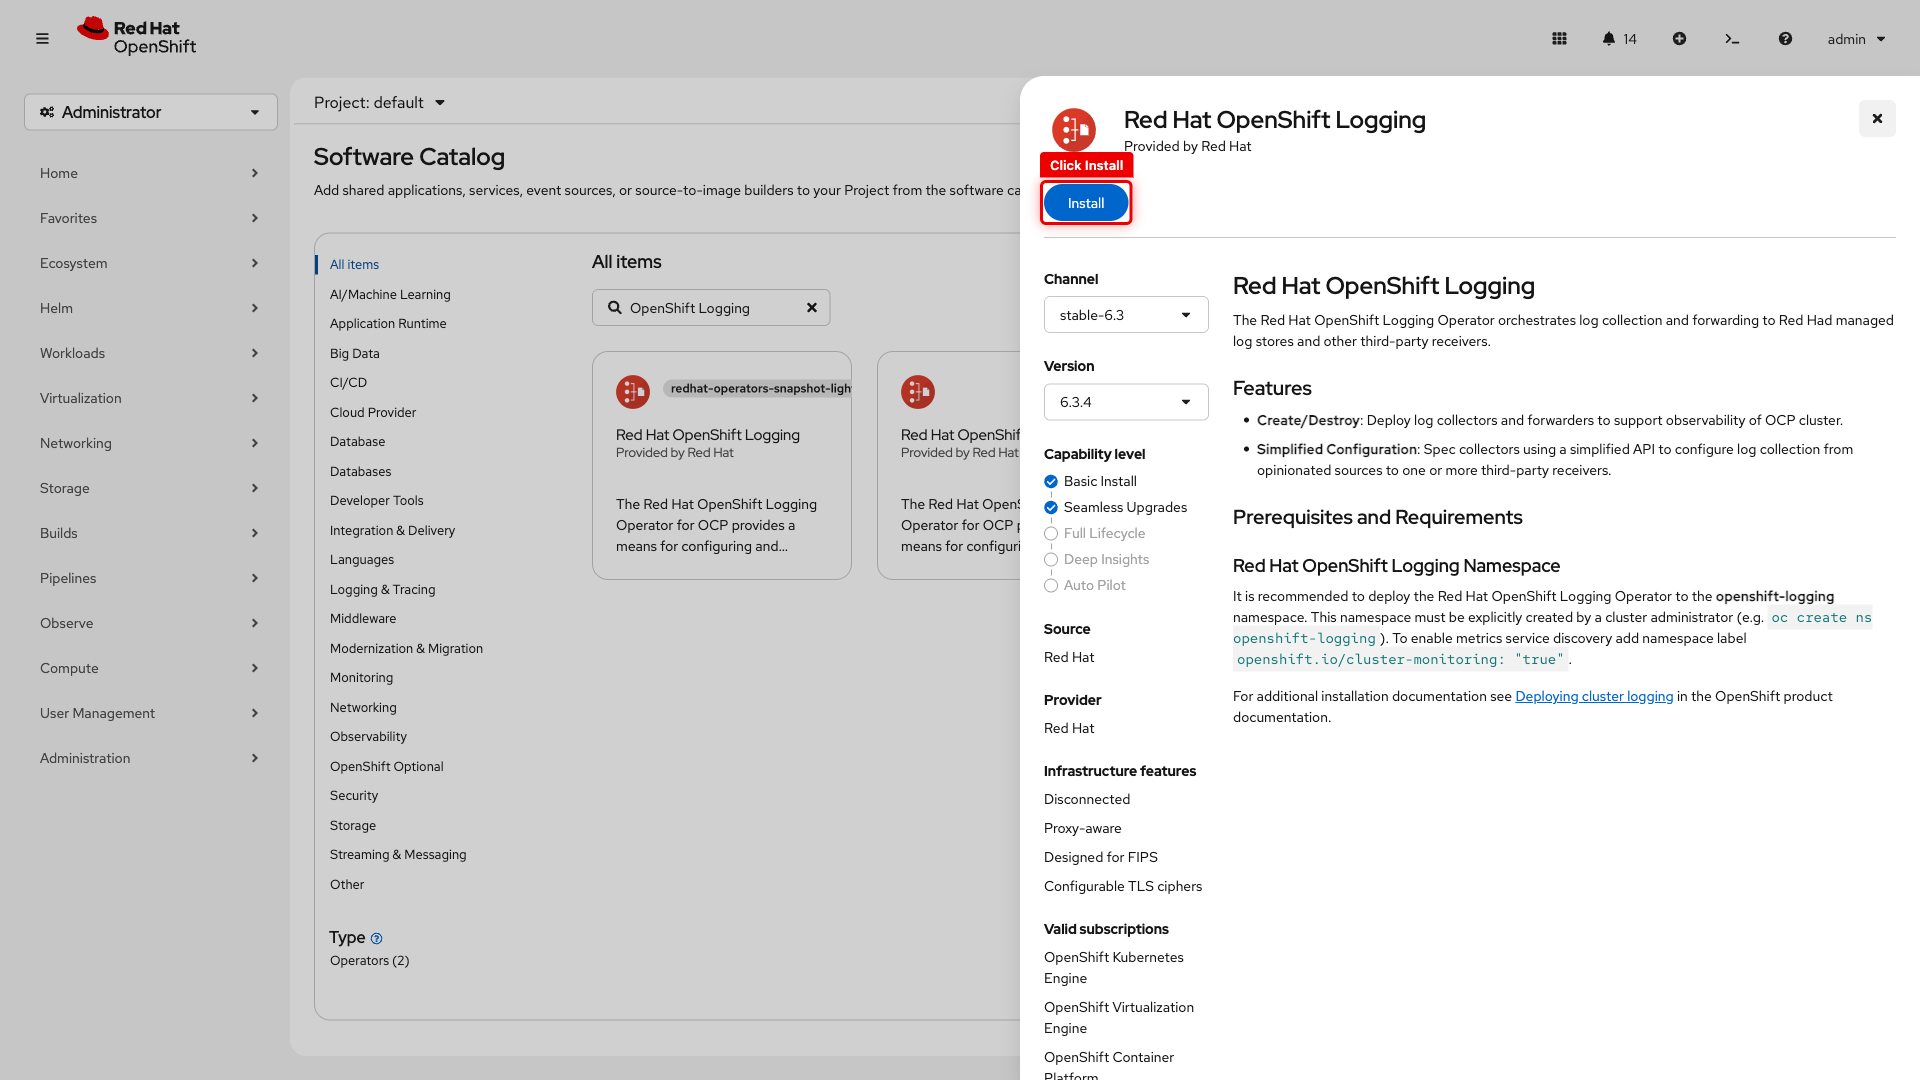Click the Red Hat OpenShift Logging operator icon

point(1073,130)
